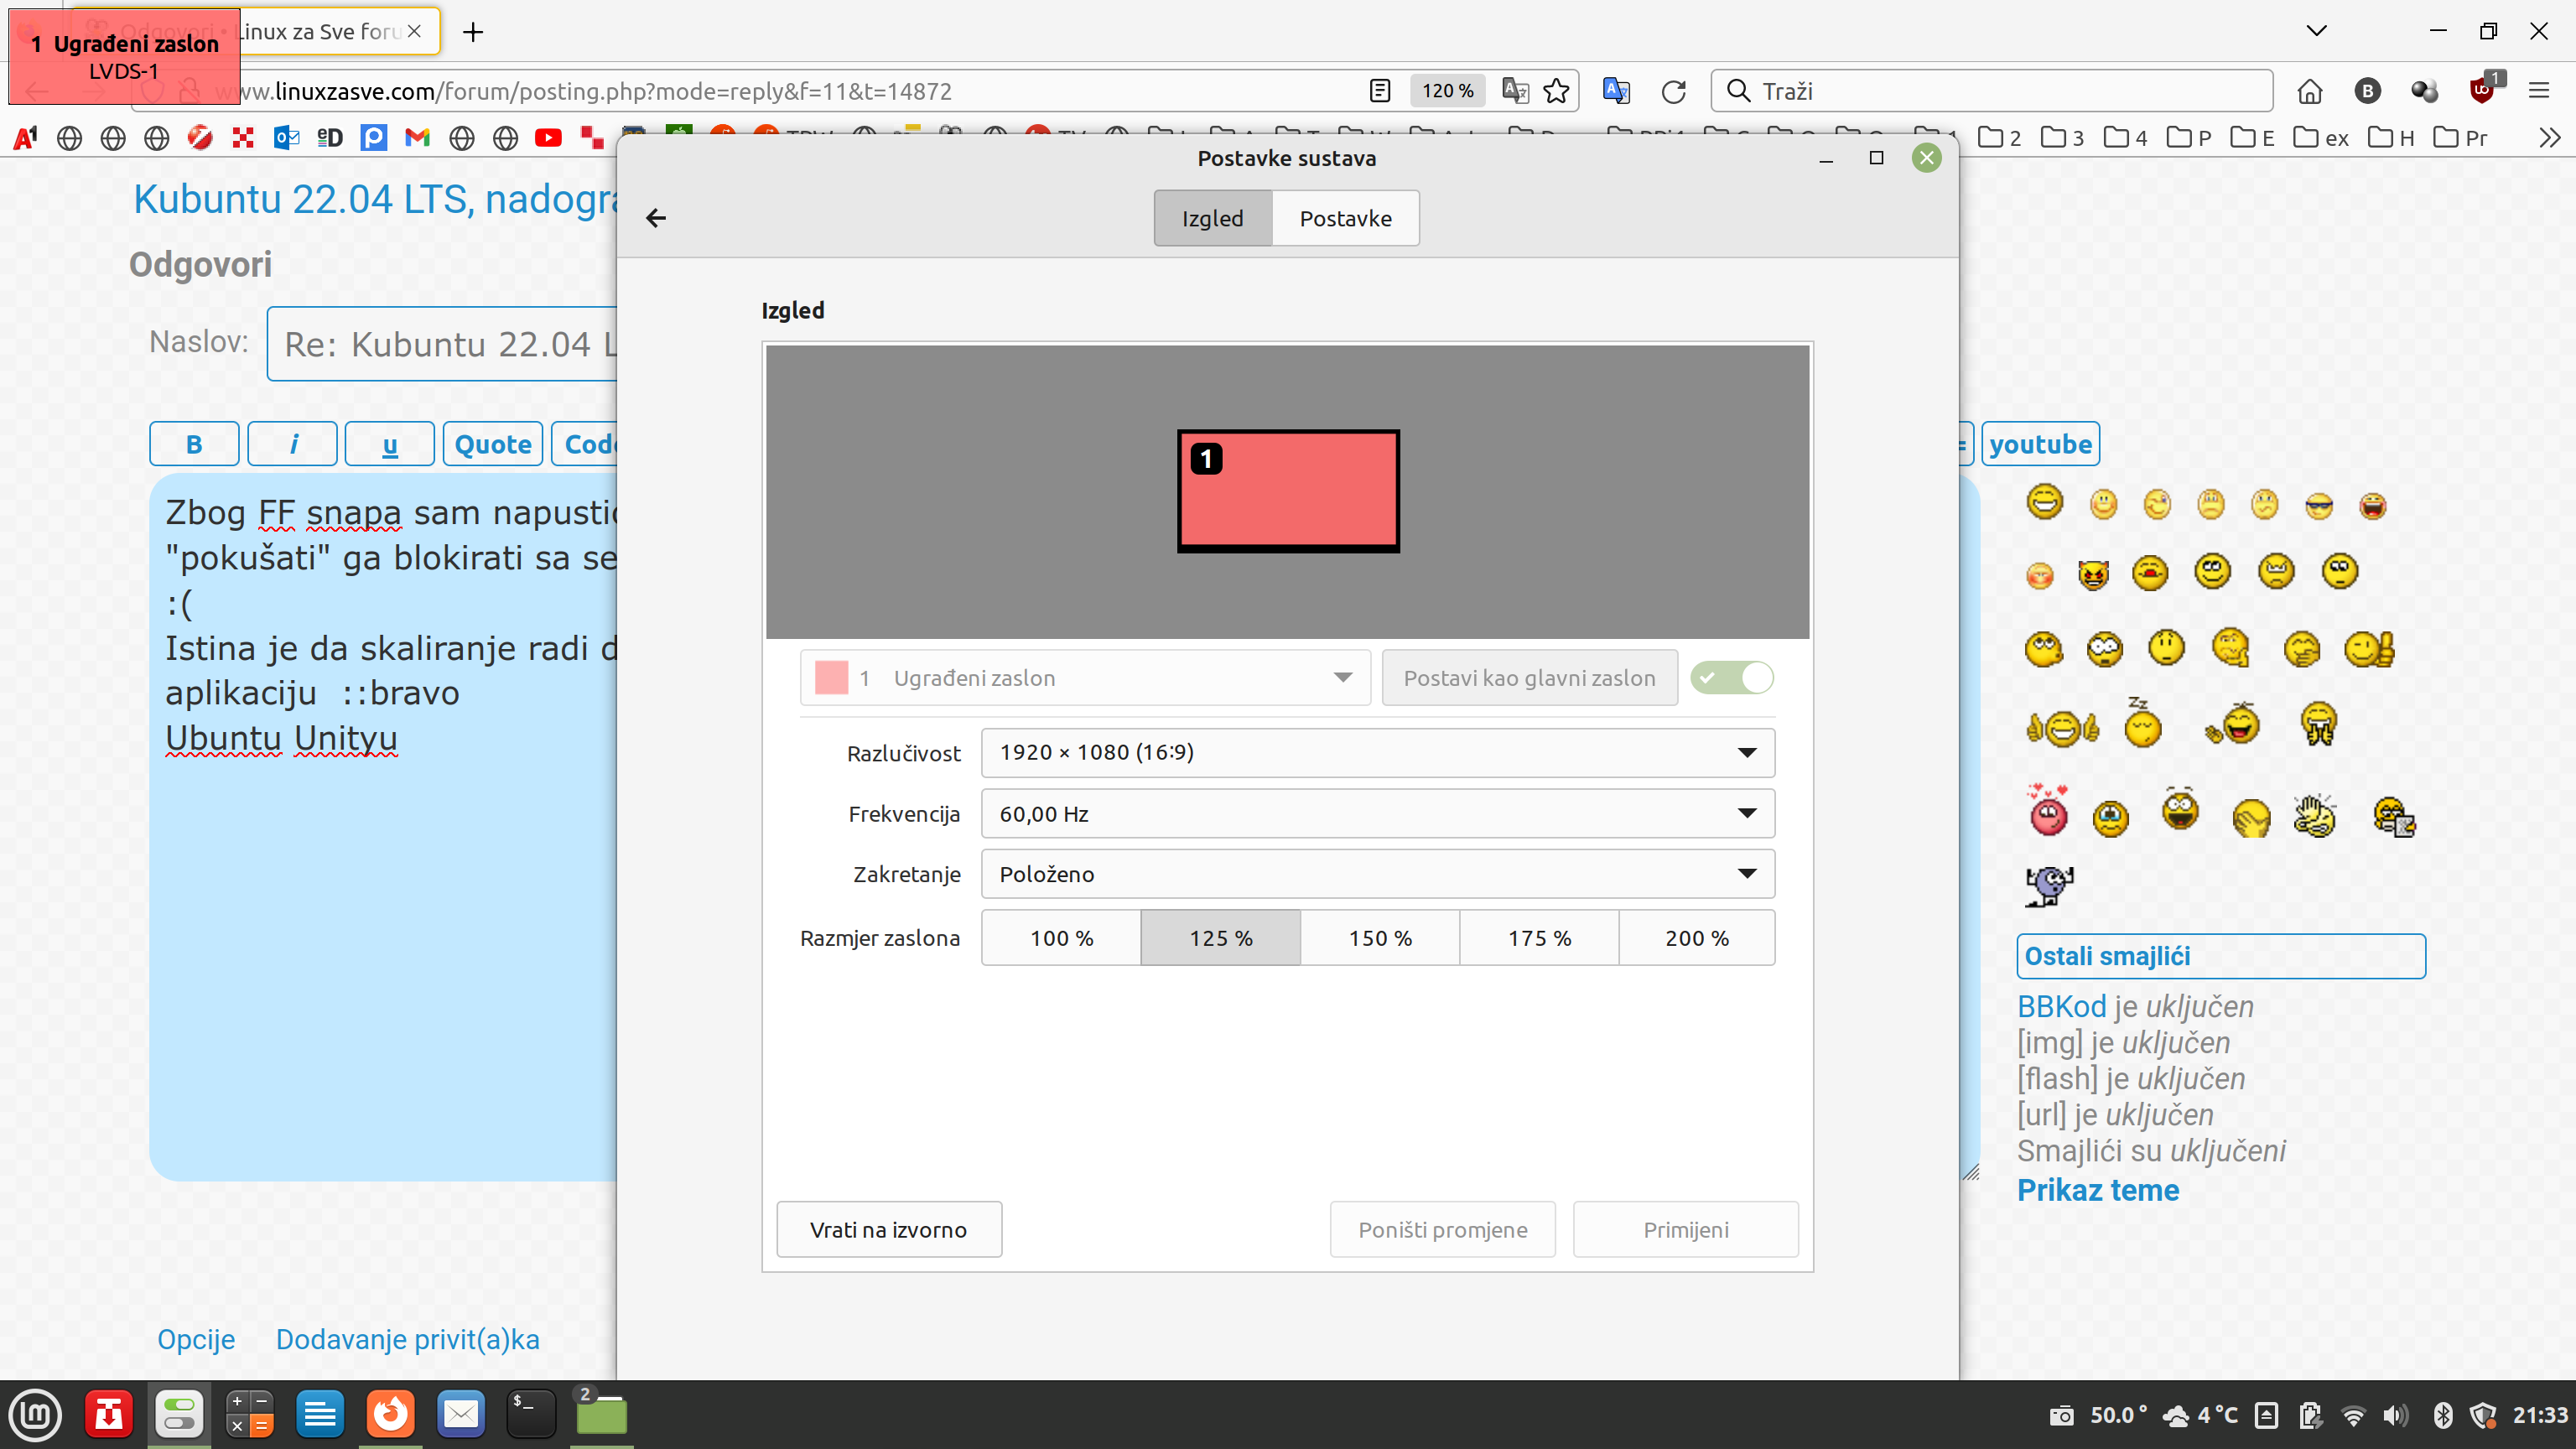Open the terminal from the taskbar

pyautogui.click(x=530, y=1414)
